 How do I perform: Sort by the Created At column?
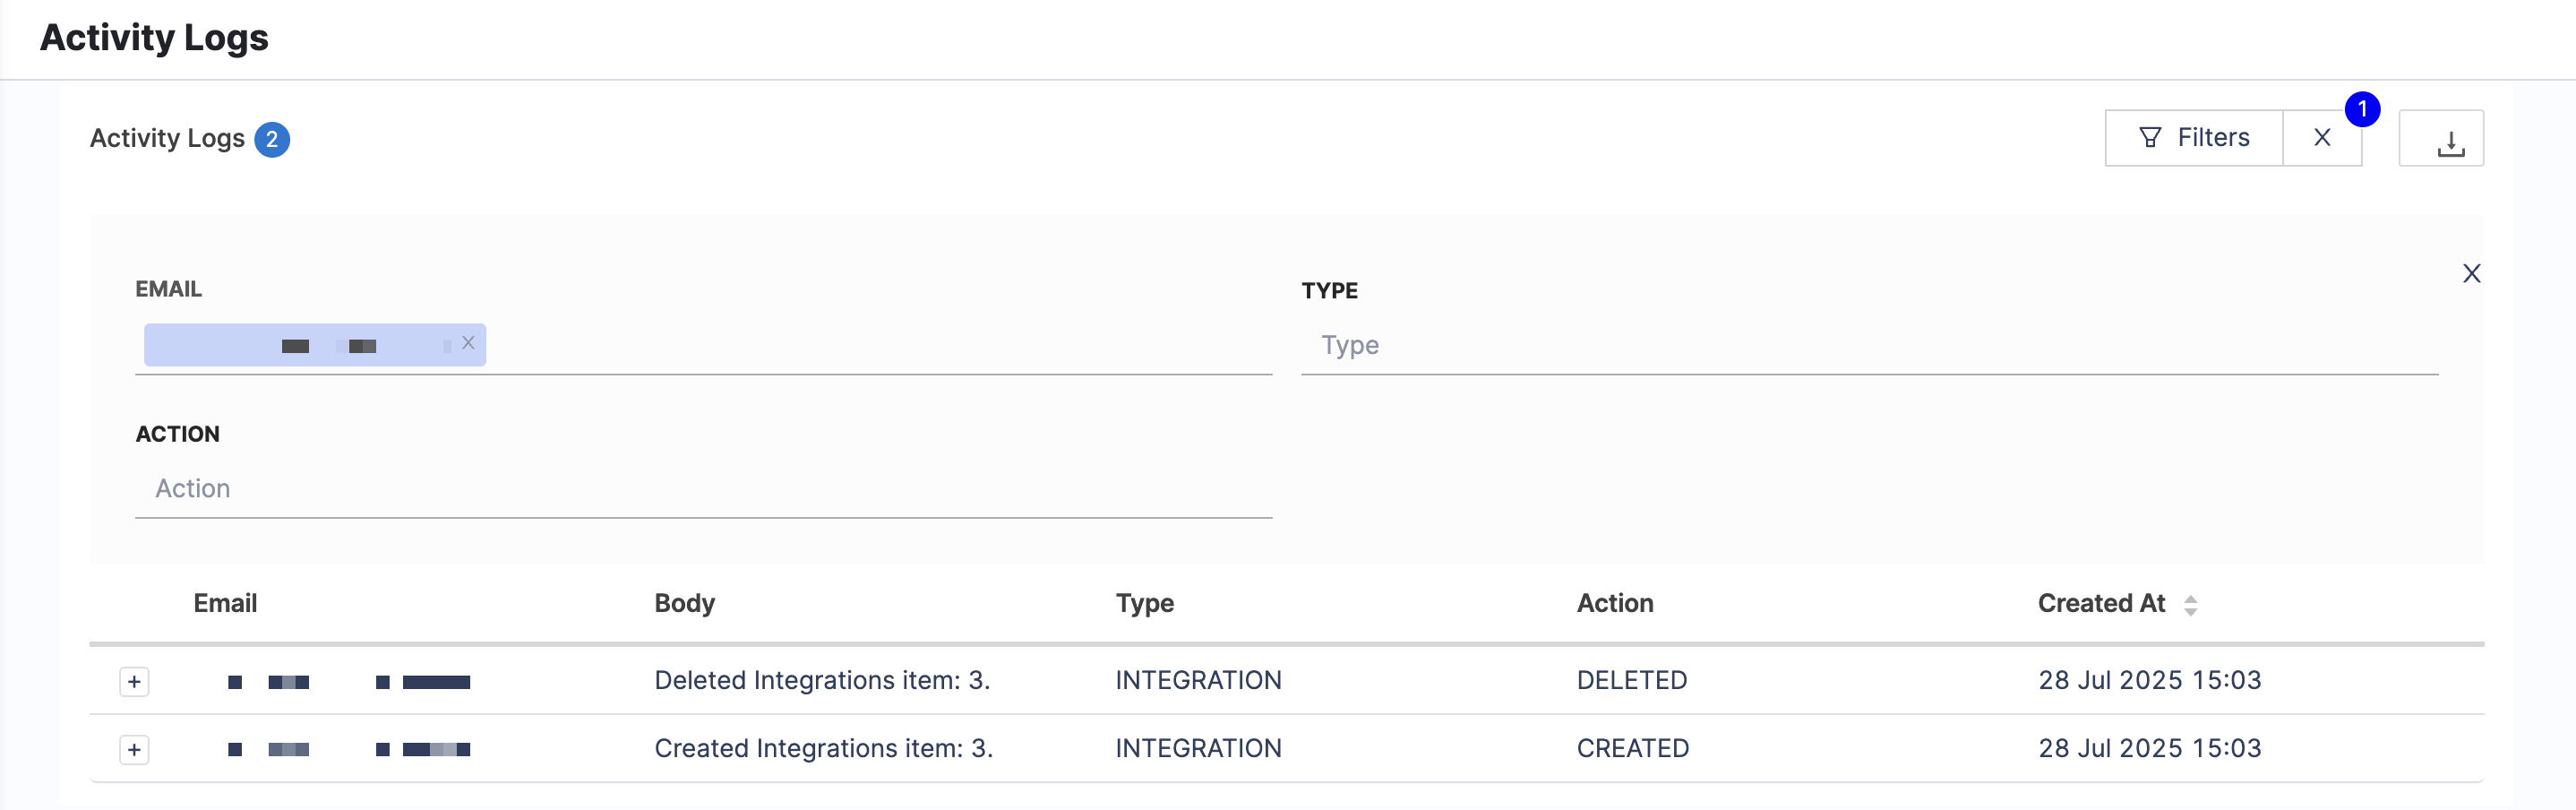[x=2190, y=605]
